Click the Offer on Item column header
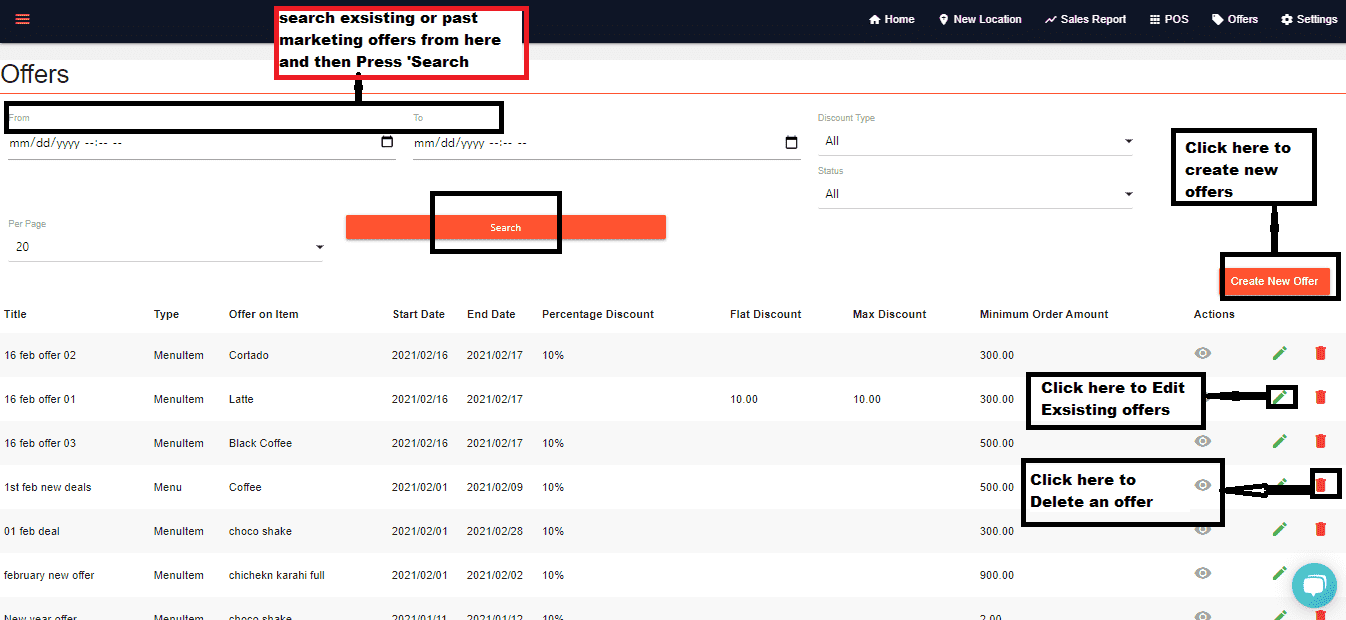The width and height of the screenshot is (1346, 620). pyautogui.click(x=264, y=314)
